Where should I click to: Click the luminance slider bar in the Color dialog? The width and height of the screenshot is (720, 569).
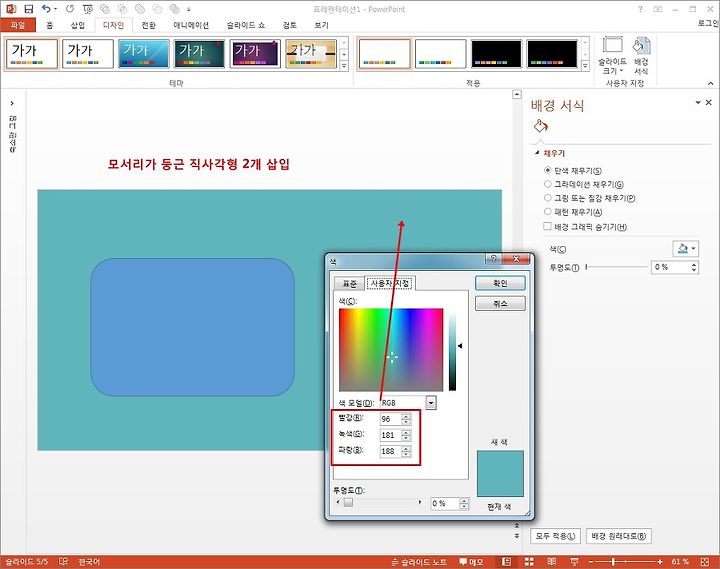(452, 351)
